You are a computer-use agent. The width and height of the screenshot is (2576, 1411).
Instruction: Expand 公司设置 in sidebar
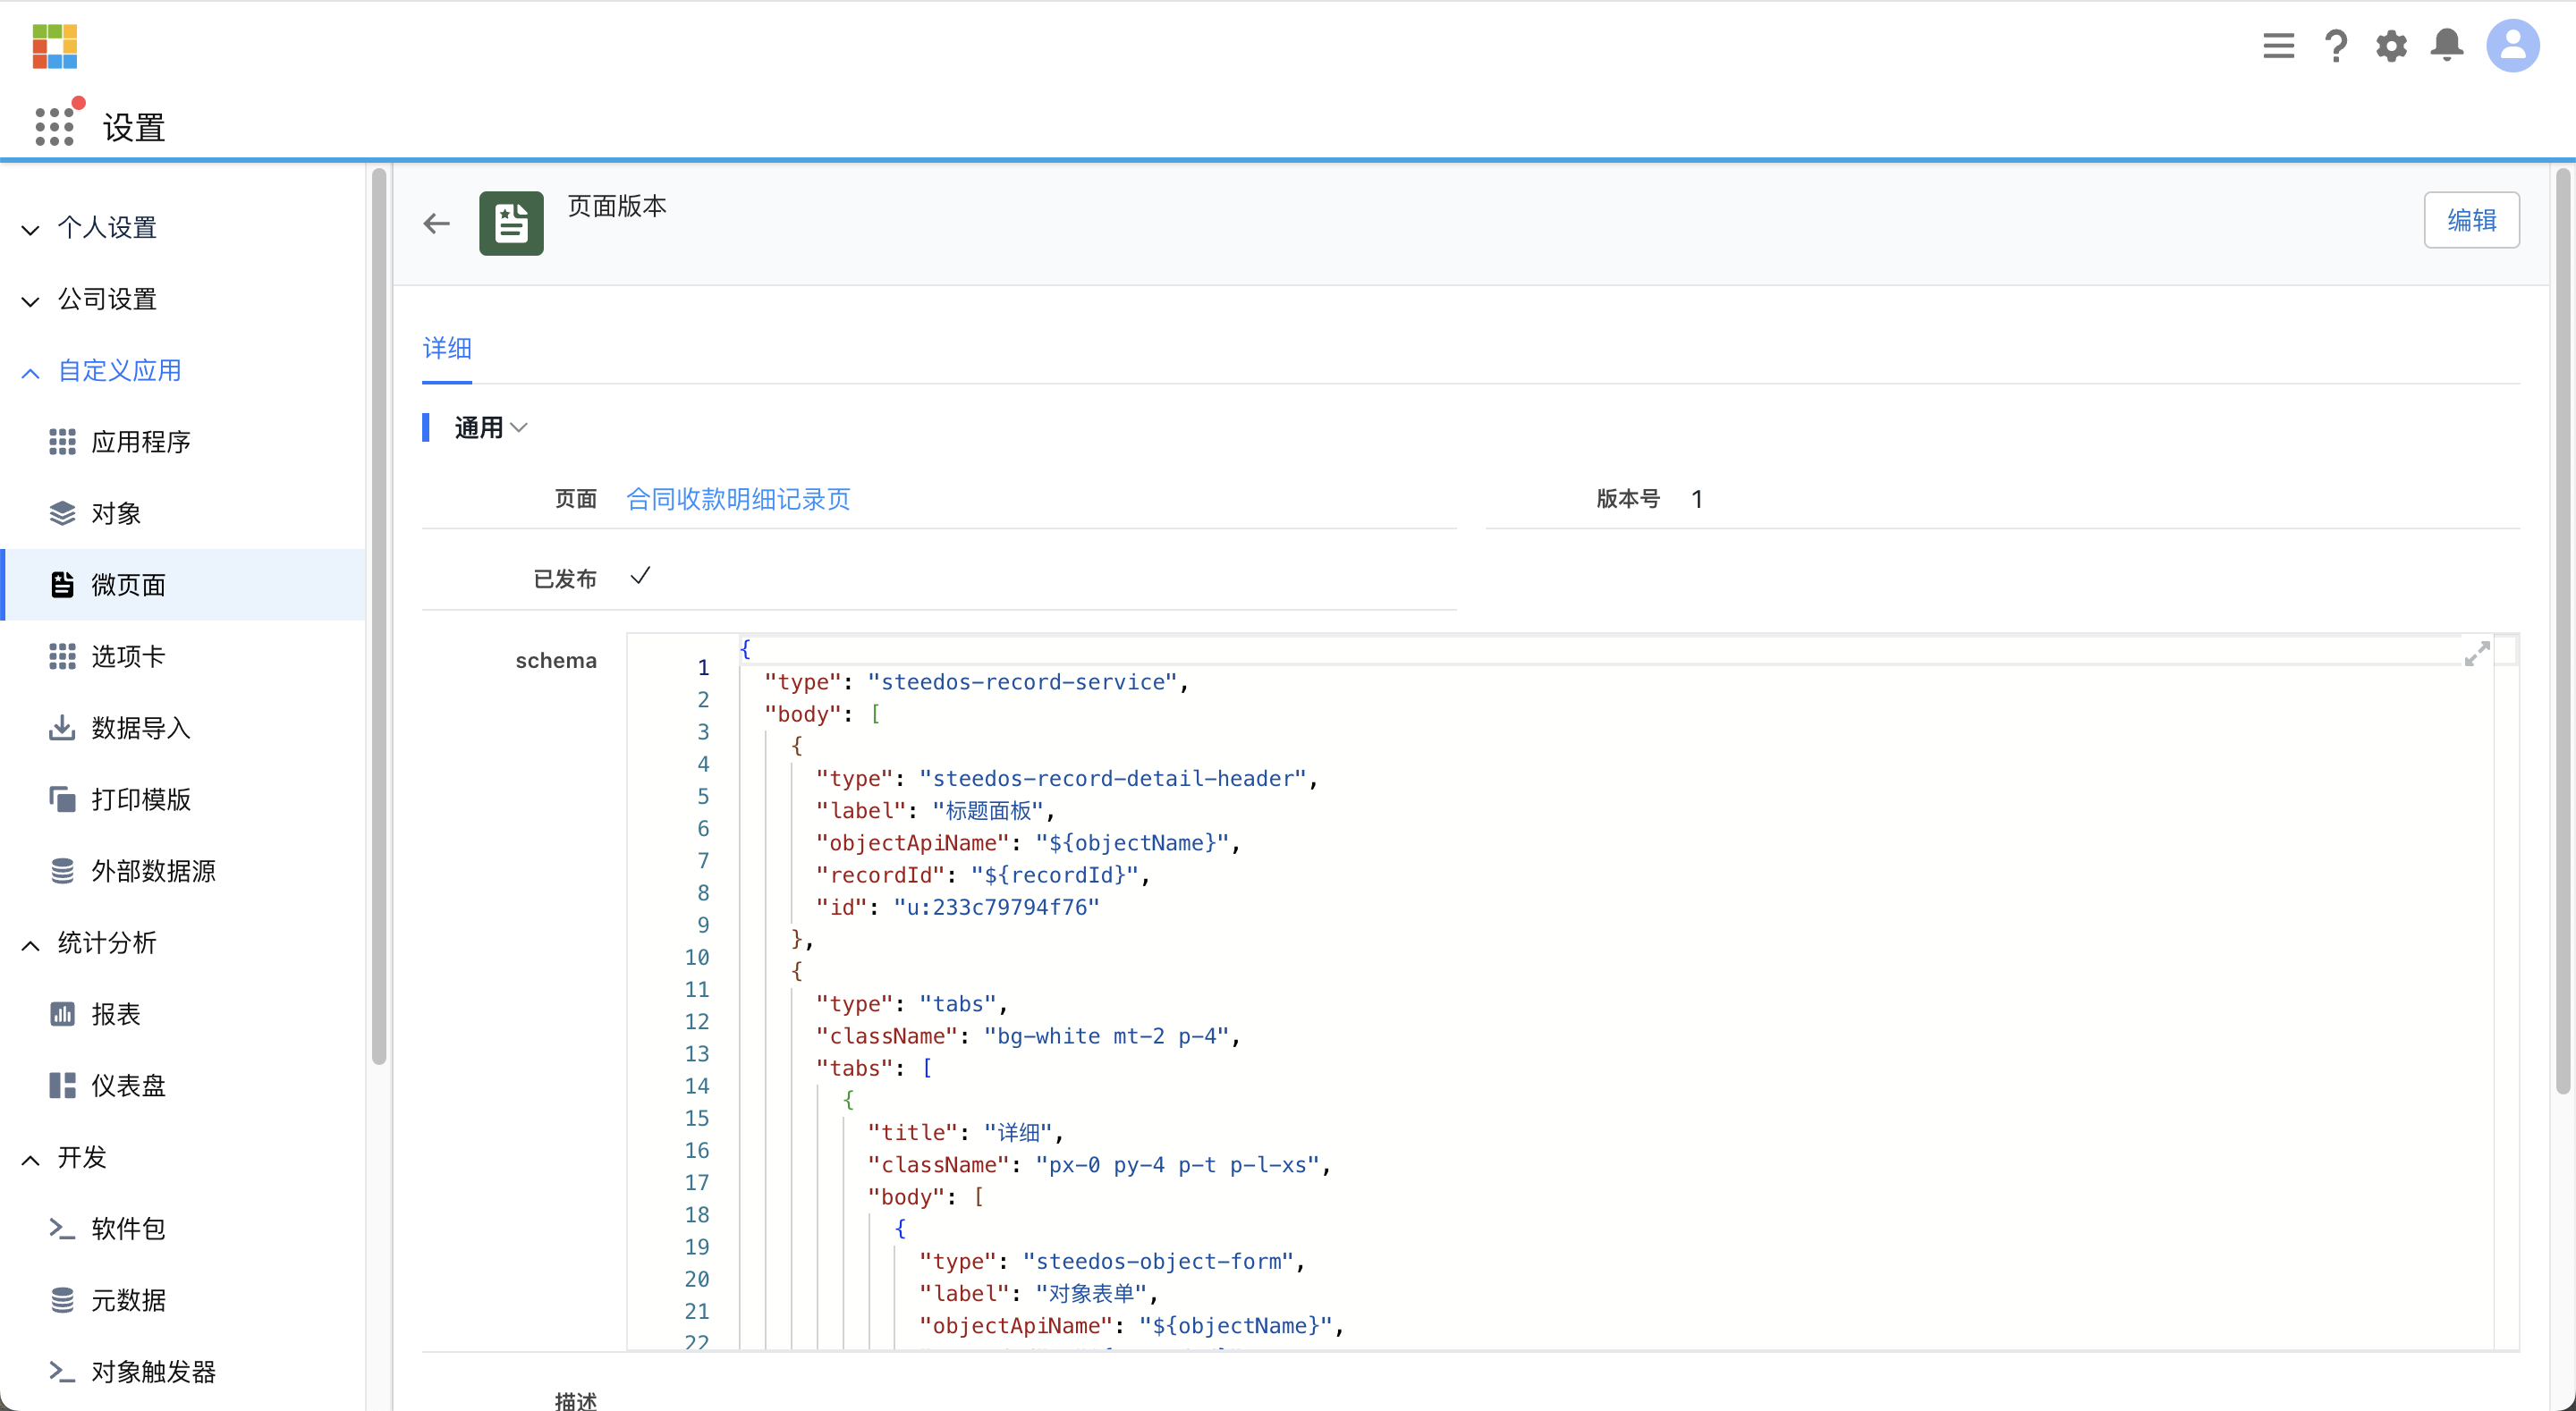106,299
